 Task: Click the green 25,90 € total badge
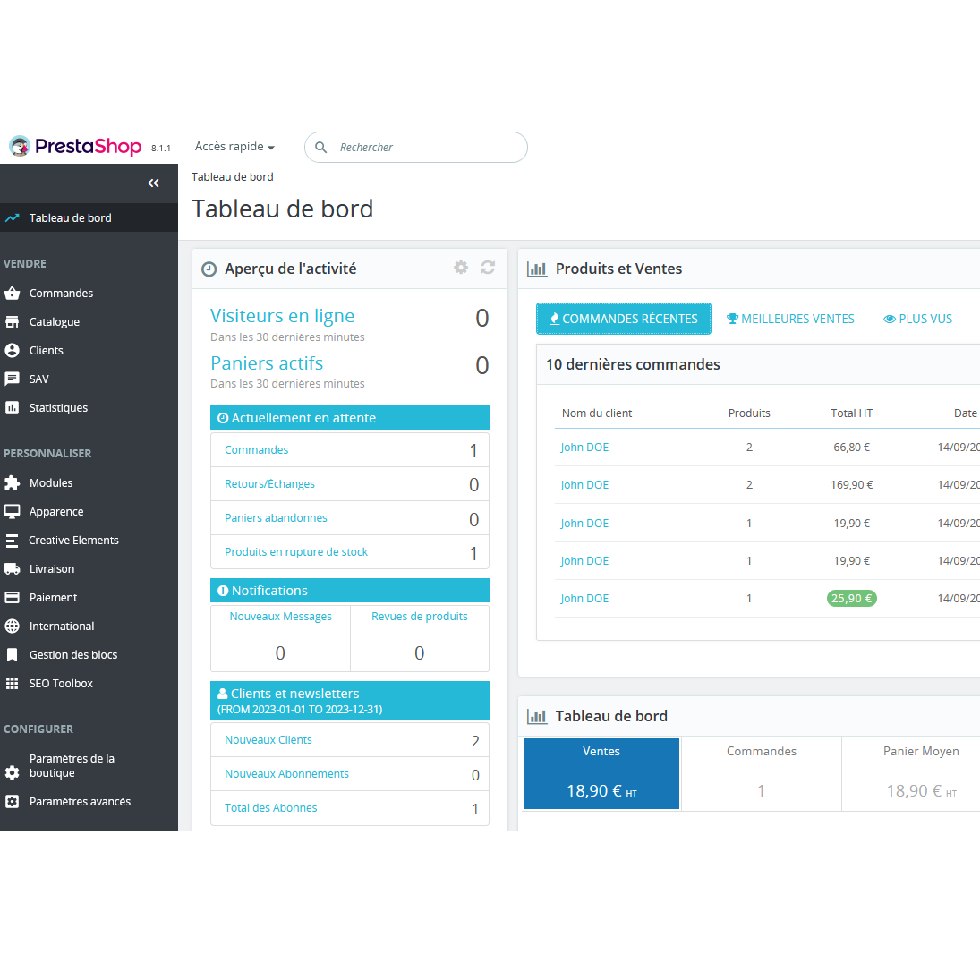point(851,598)
